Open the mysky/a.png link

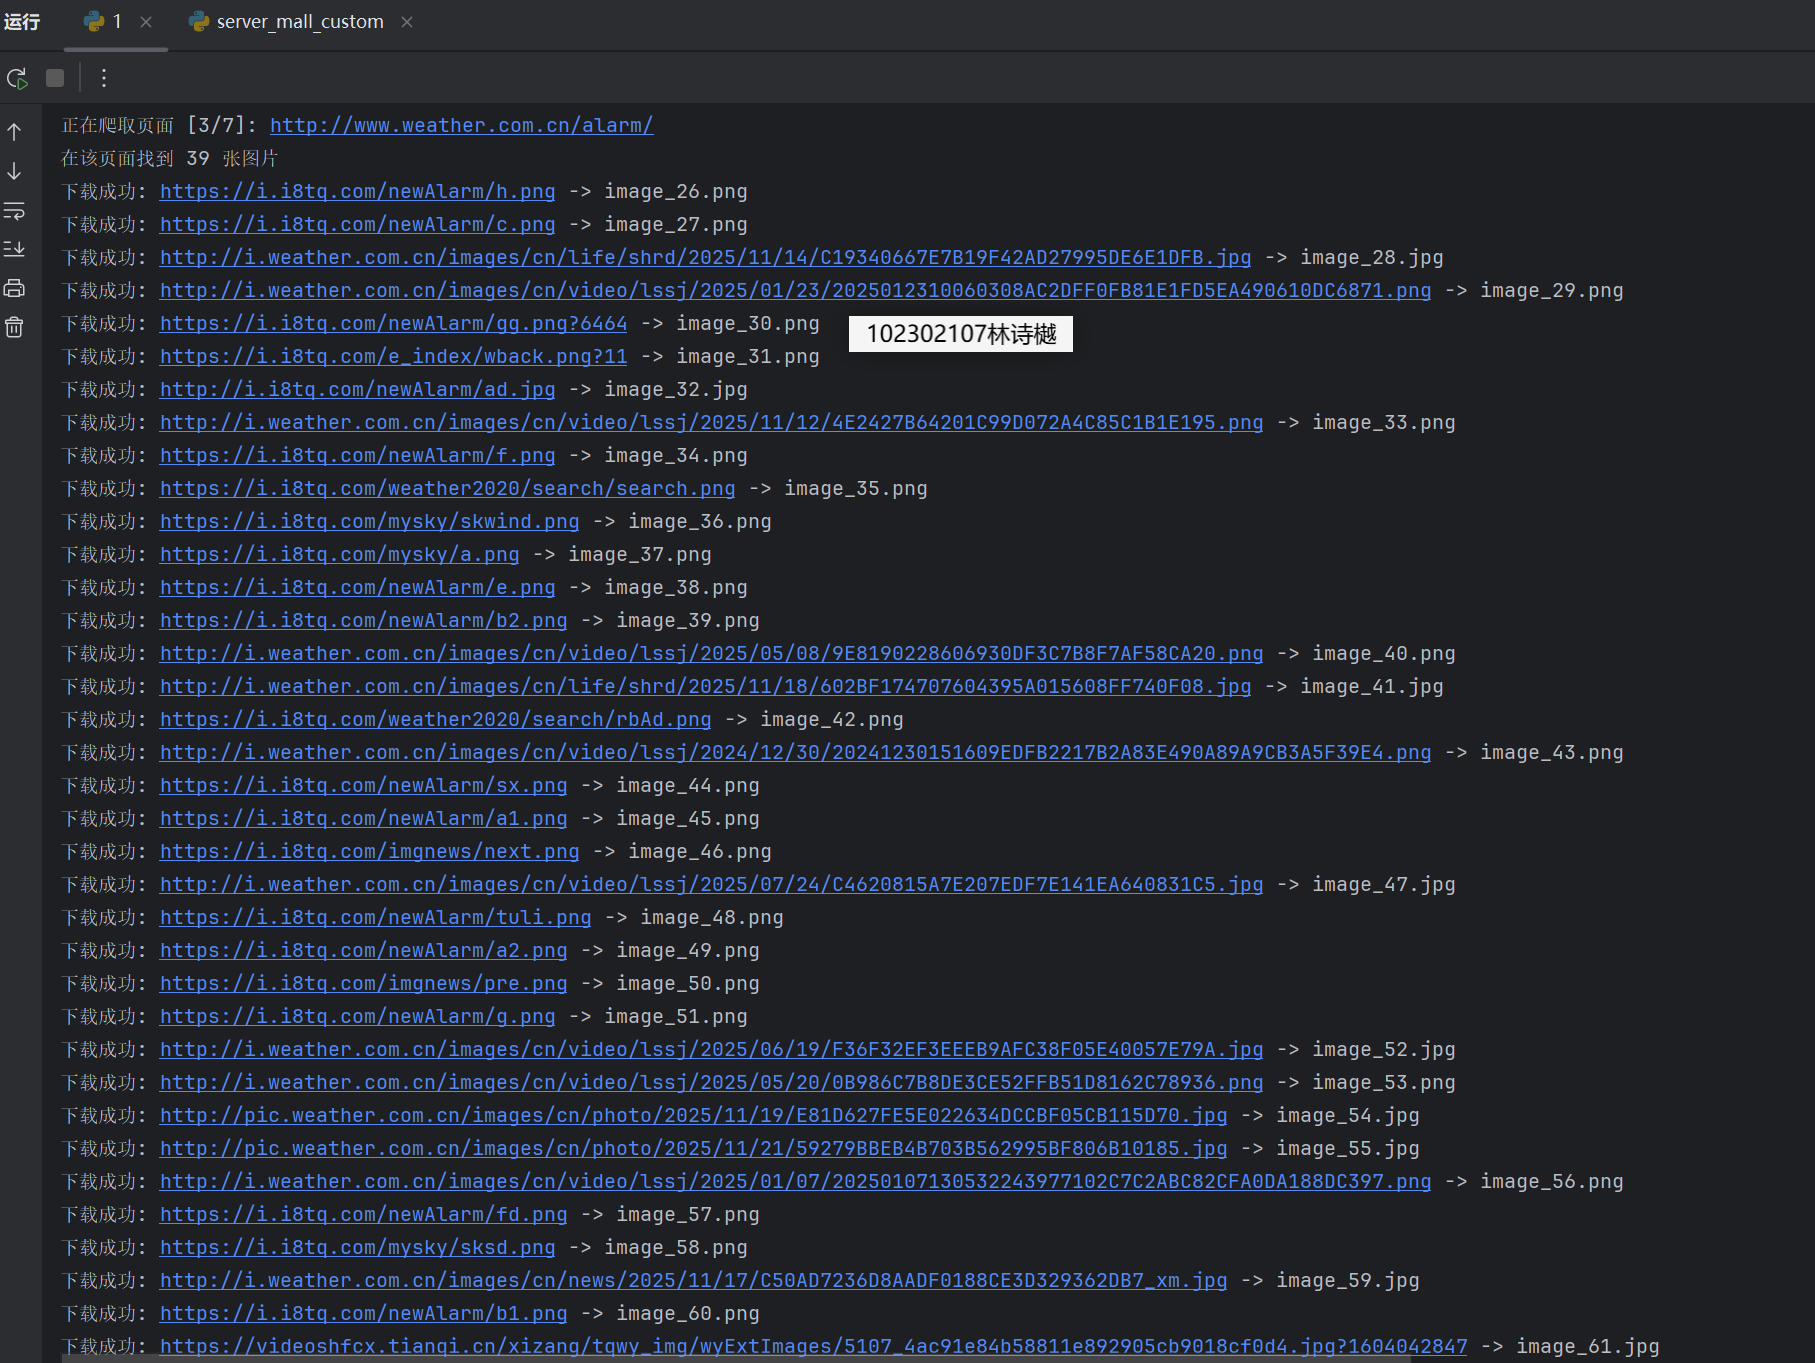click(339, 554)
